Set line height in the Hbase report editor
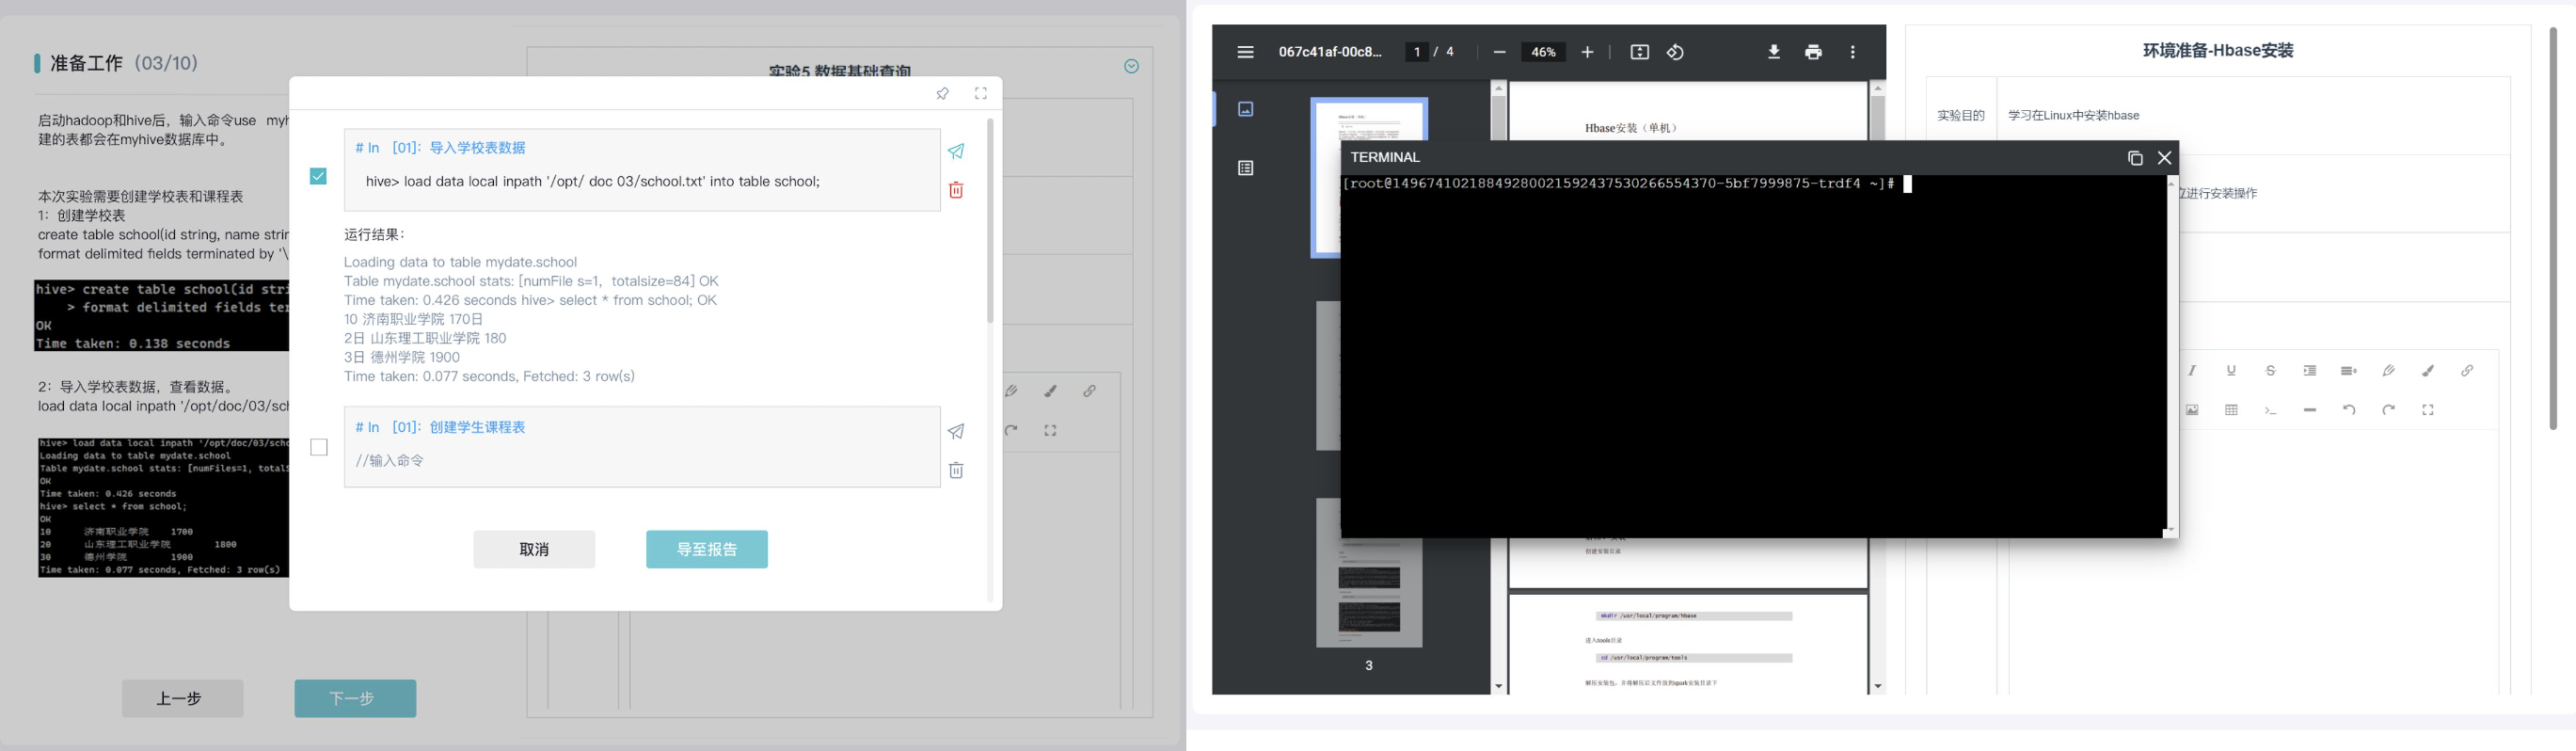2576x751 pixels. [2349, 371]
